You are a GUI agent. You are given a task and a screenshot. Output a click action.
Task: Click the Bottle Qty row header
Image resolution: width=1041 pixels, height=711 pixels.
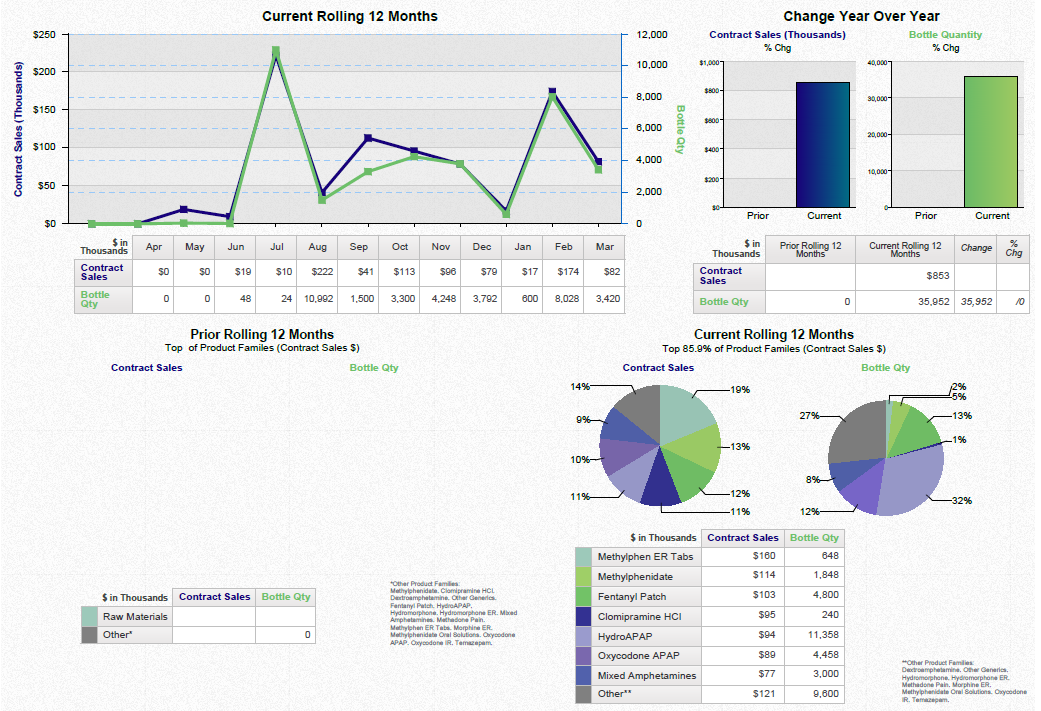(x=94, y=297)
